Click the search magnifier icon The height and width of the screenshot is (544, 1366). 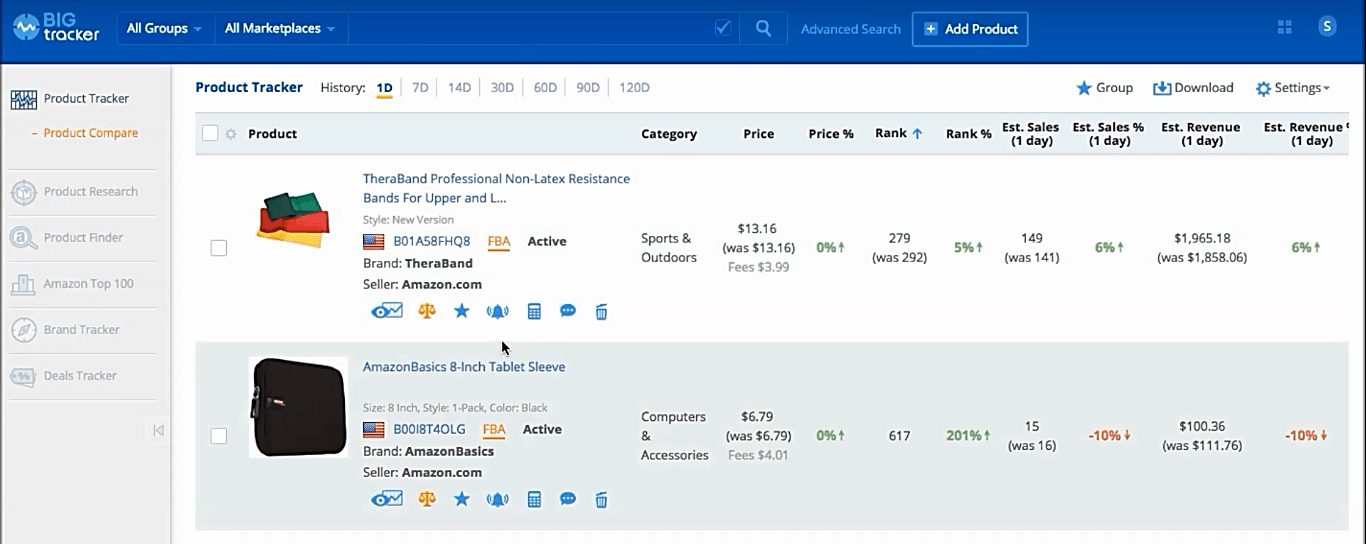coord(763,29)
